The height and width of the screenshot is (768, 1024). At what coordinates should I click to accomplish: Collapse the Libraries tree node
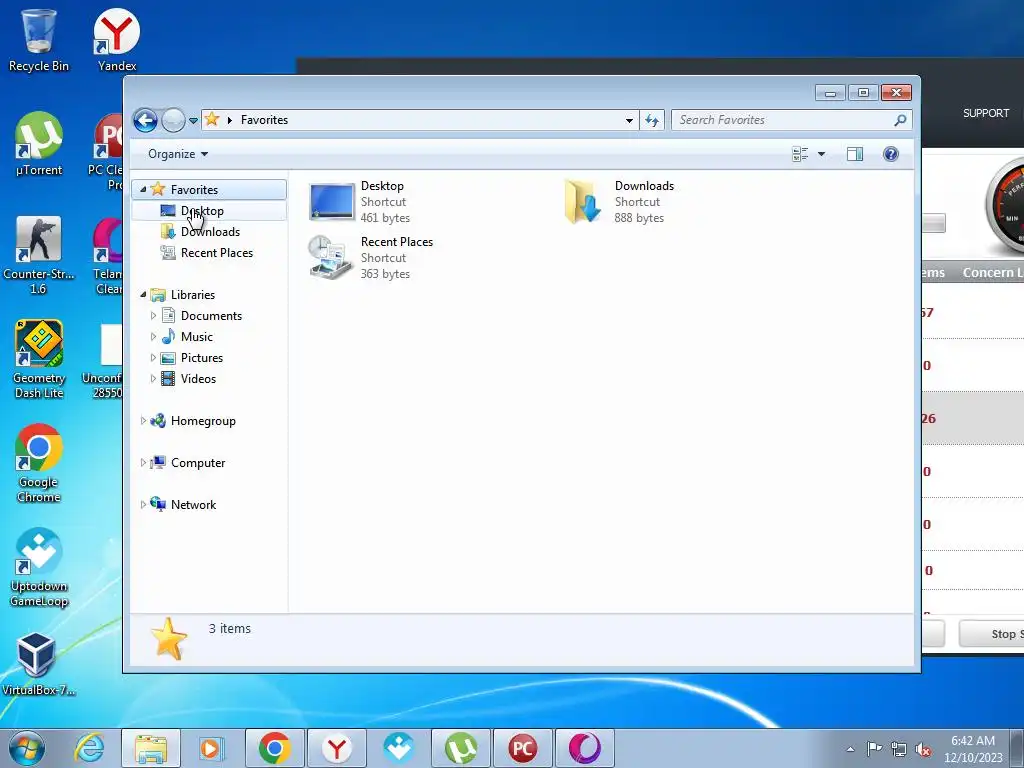[143, 295]
